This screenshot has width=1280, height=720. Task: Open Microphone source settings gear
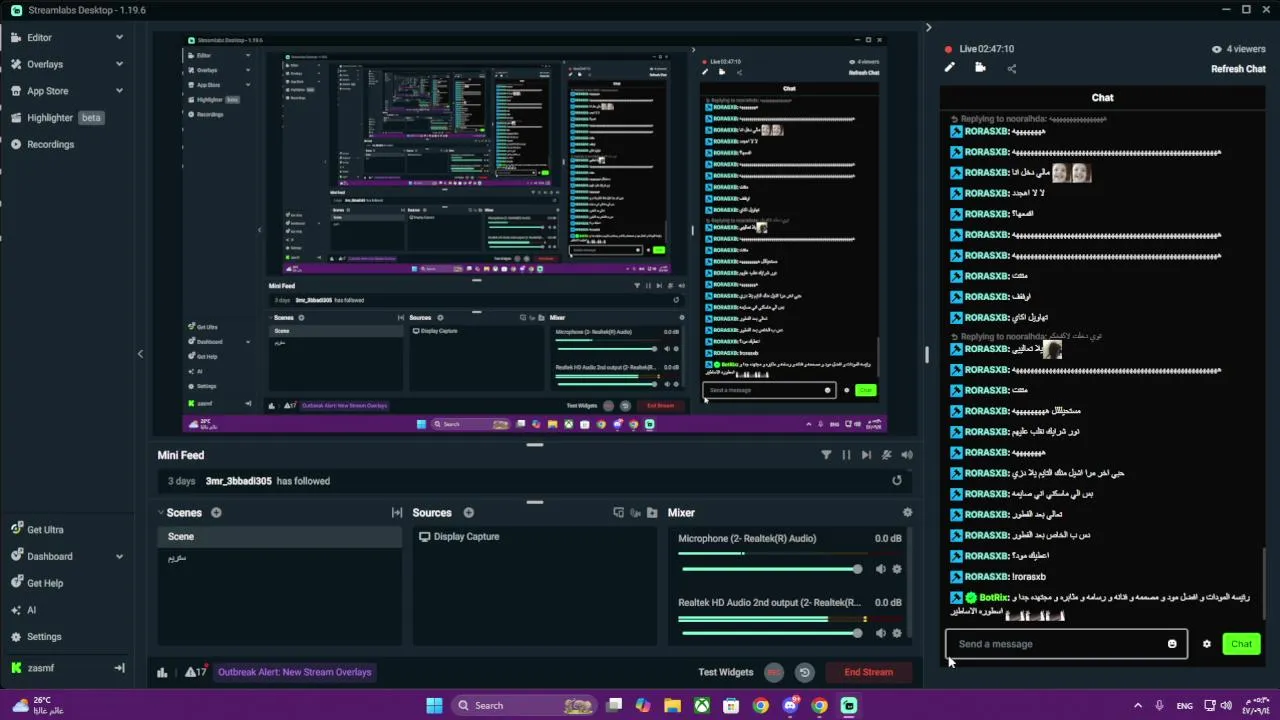pyautogui.click(x=897, y=569)
